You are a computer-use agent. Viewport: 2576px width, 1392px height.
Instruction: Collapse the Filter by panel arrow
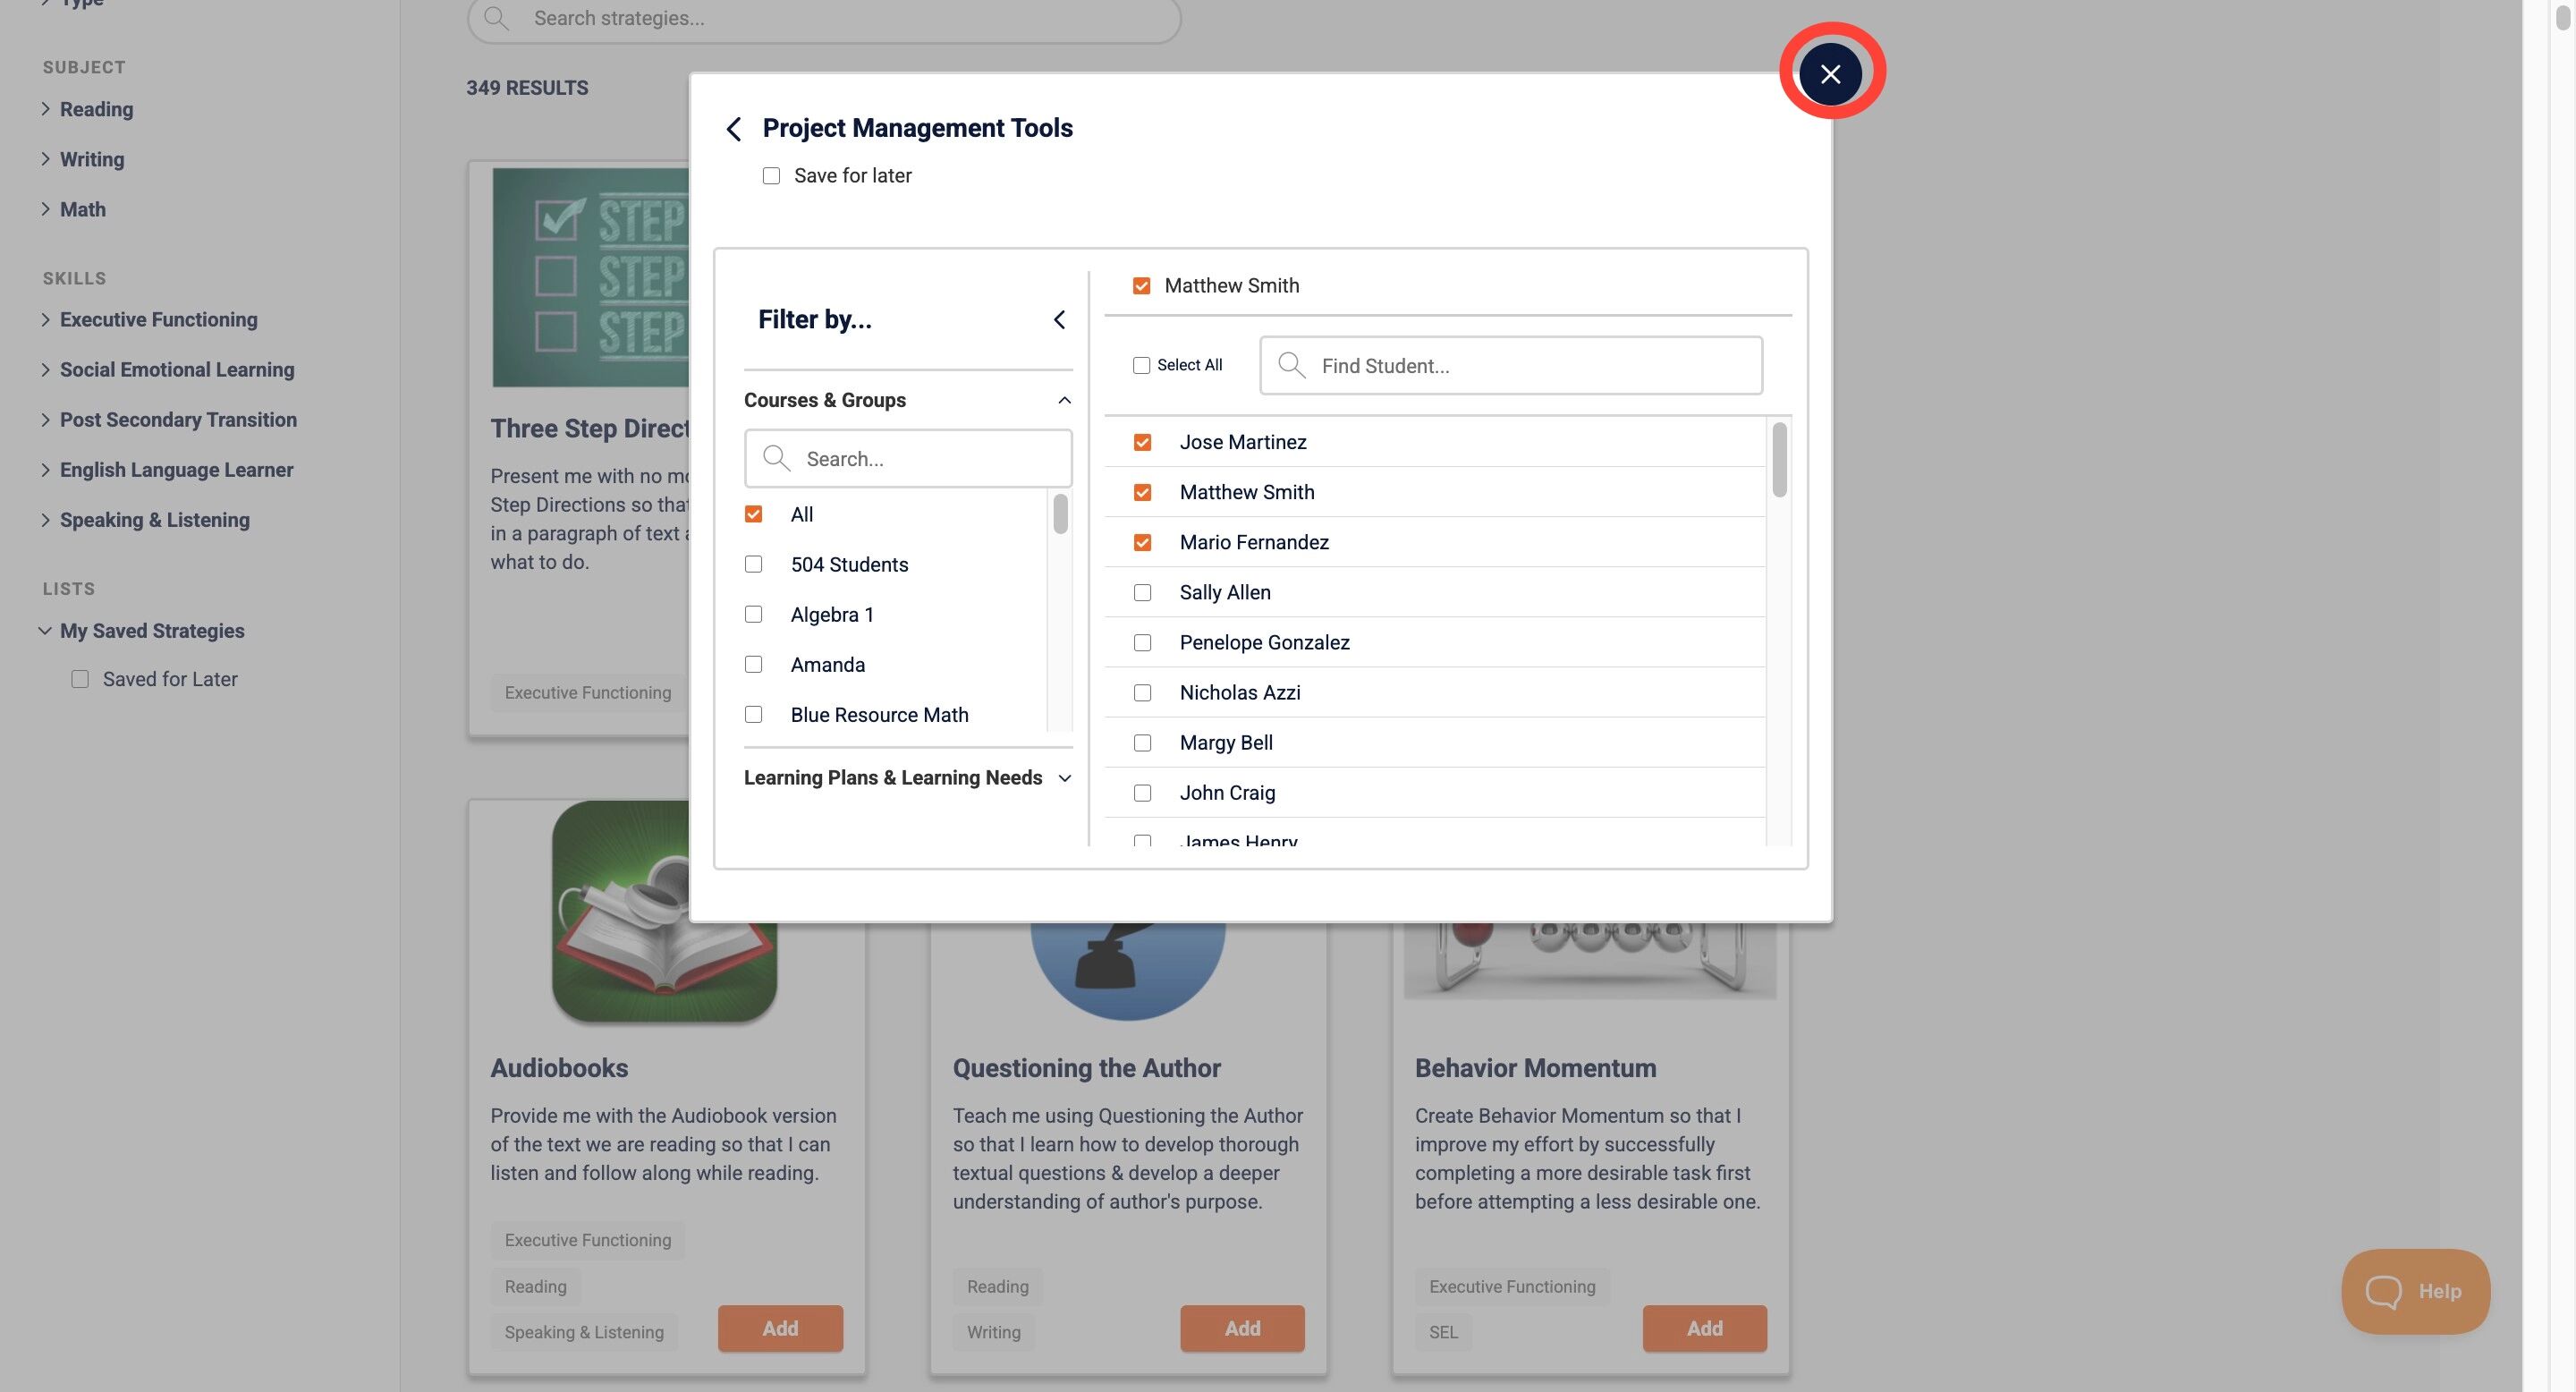click(1059, 320)
